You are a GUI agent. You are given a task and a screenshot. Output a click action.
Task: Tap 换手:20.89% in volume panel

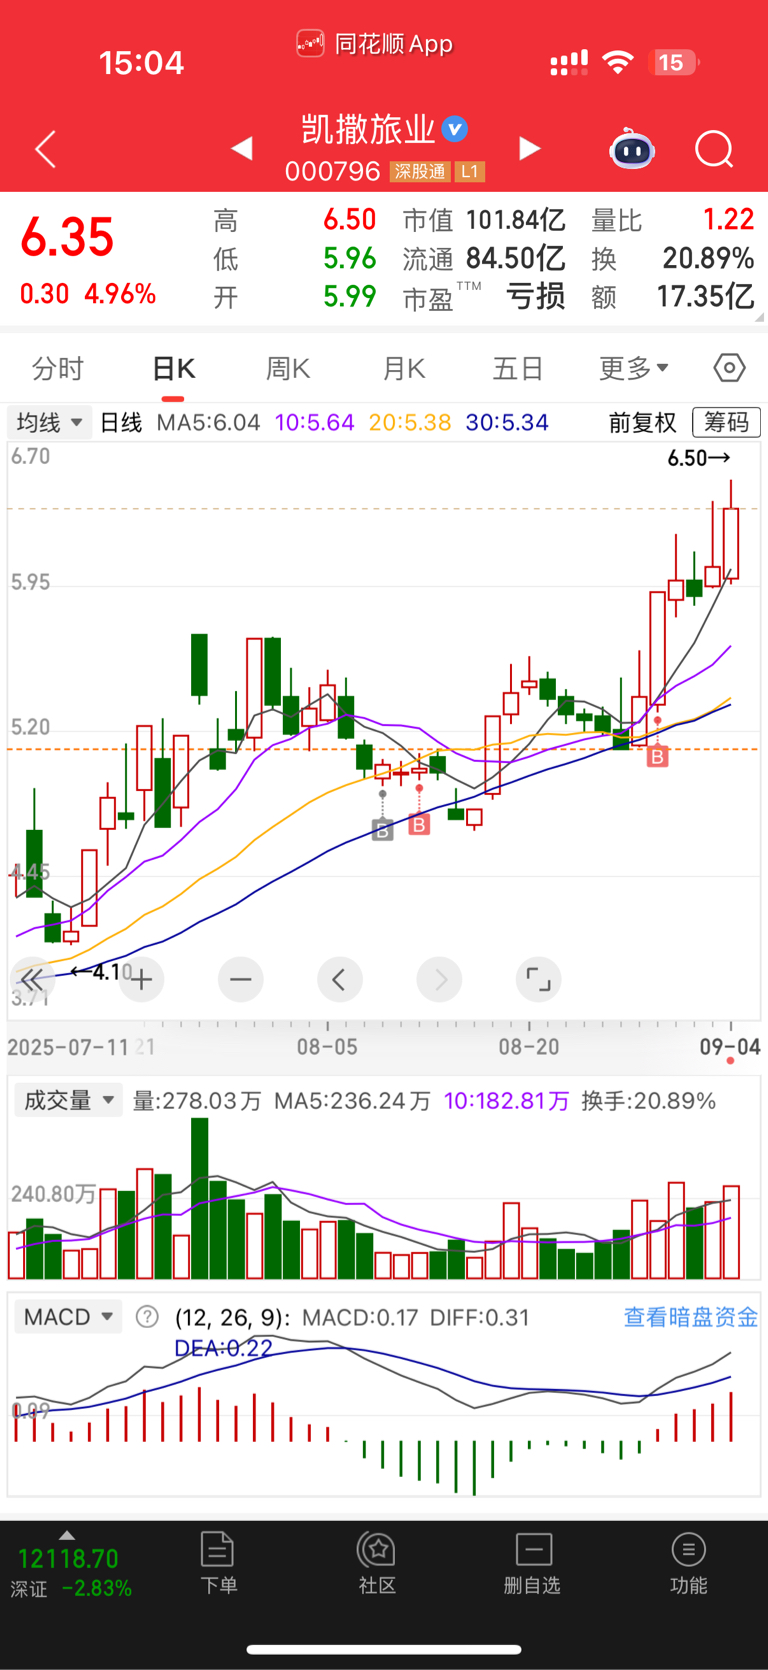pyautogui.click(x=648, y=1101)
